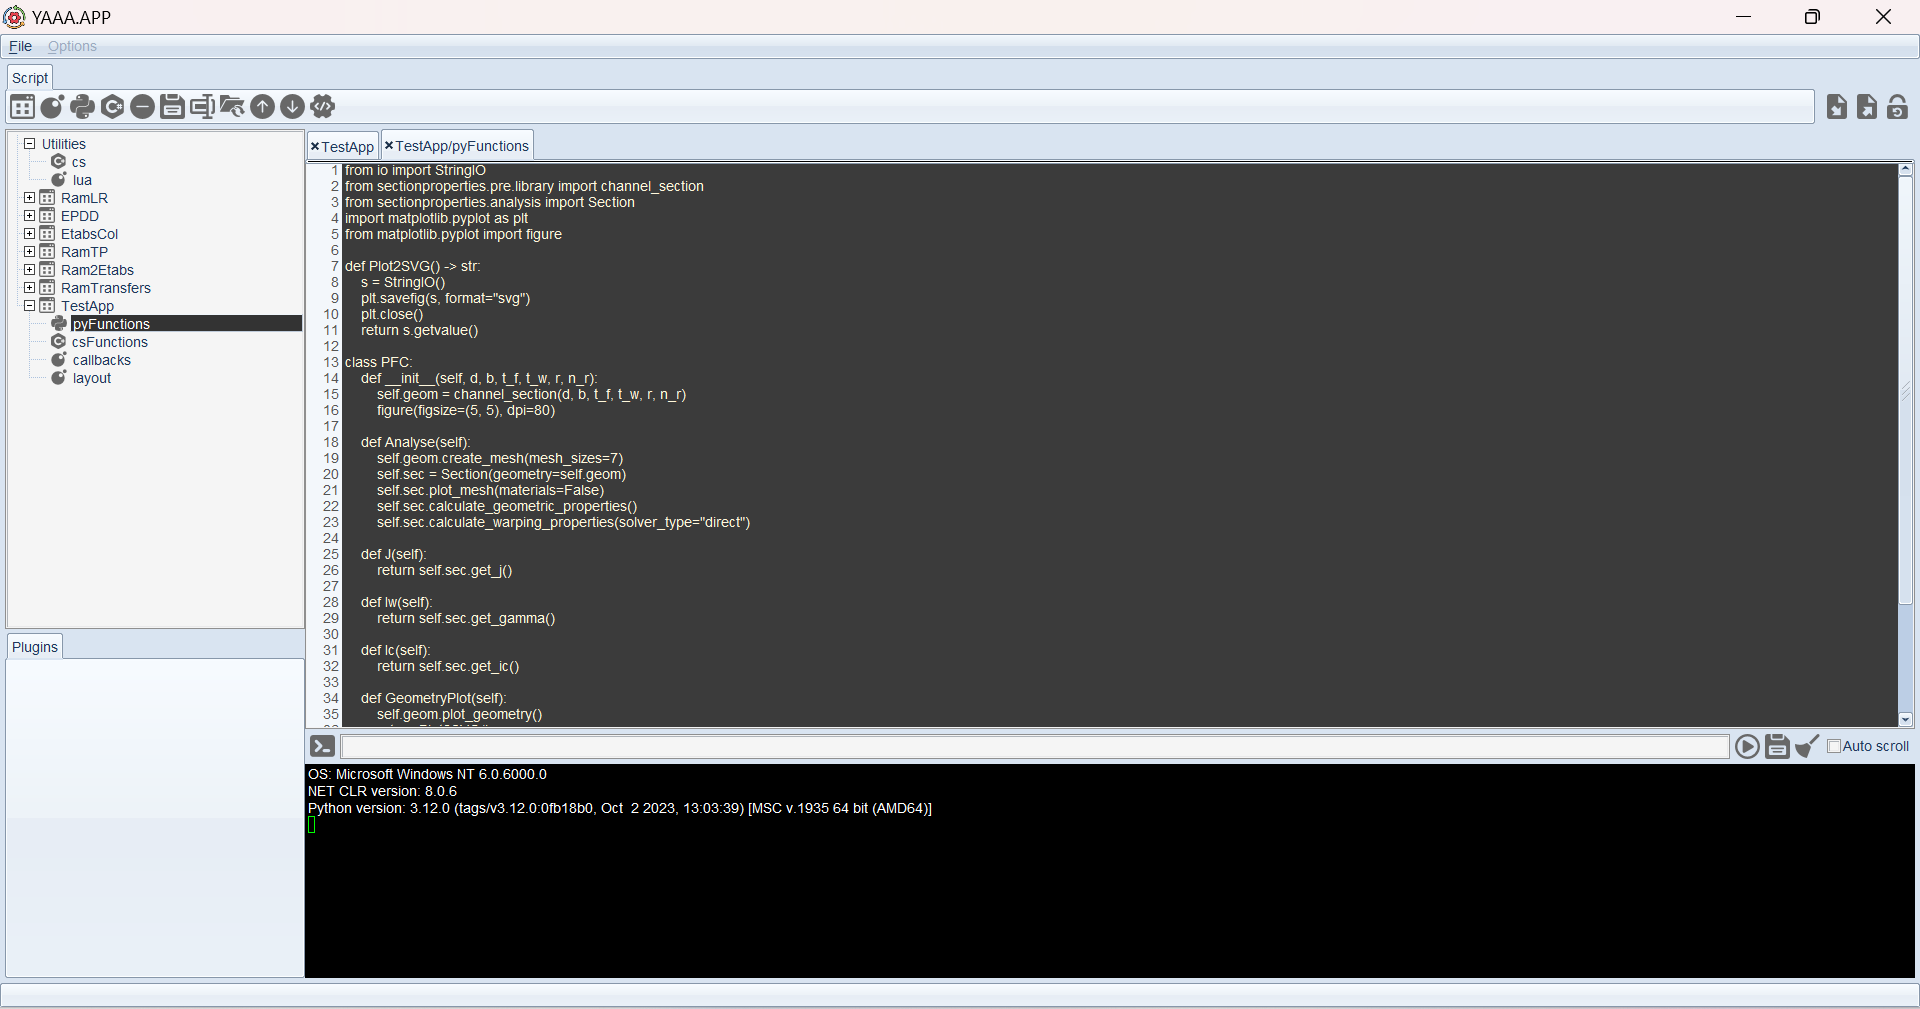Click the 'class PFC:' line in editor
Image resolution: width=1920 pixels, height=1009 pixels.
pos(378,362)
